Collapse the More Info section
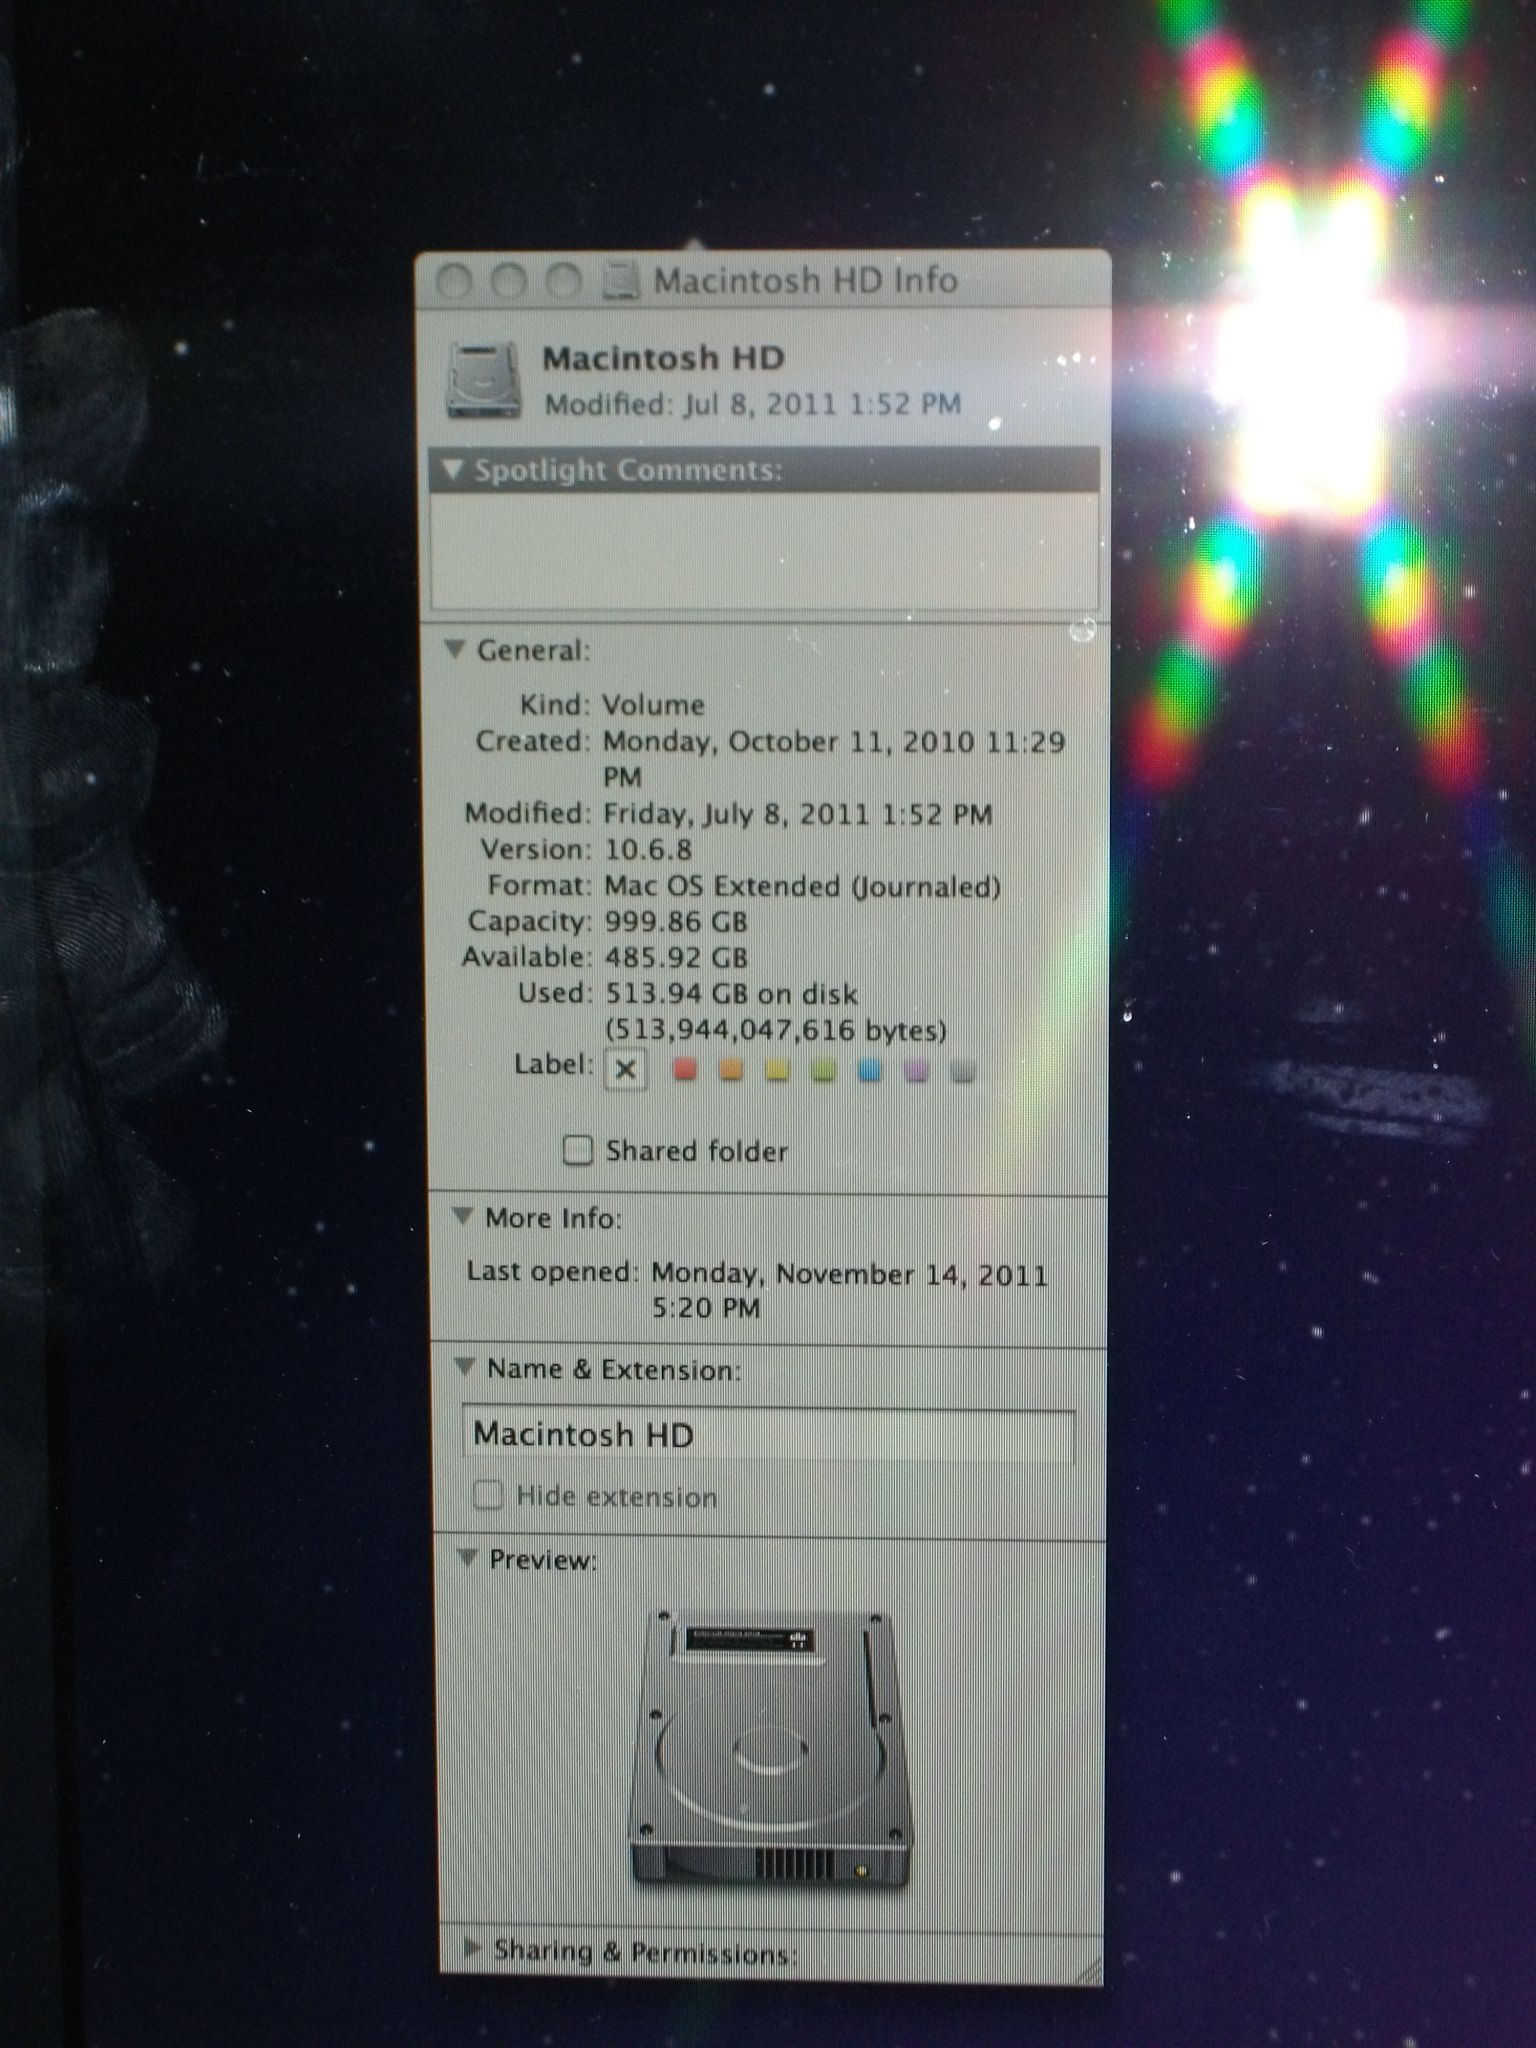1536x2048 pixels. [x=462, y=1217]
